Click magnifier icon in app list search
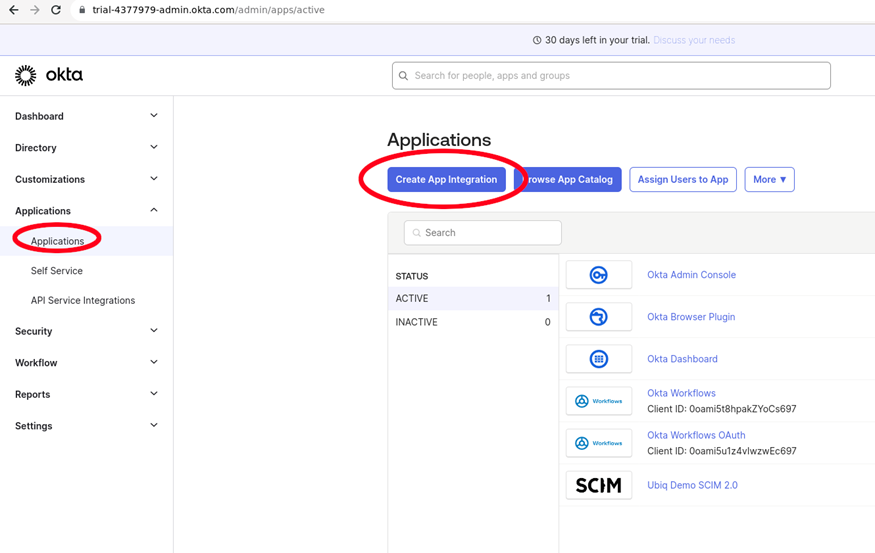 click(x=416, y=233)
